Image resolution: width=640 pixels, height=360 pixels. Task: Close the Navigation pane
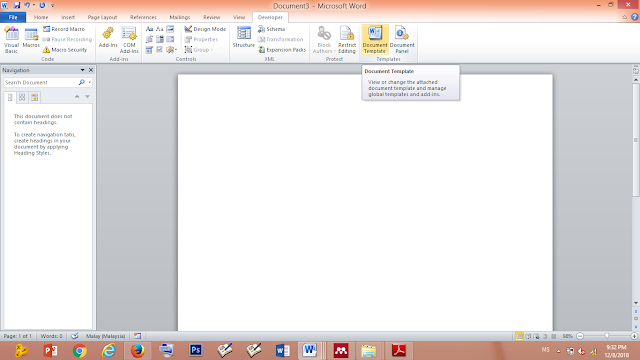point(91,70)
